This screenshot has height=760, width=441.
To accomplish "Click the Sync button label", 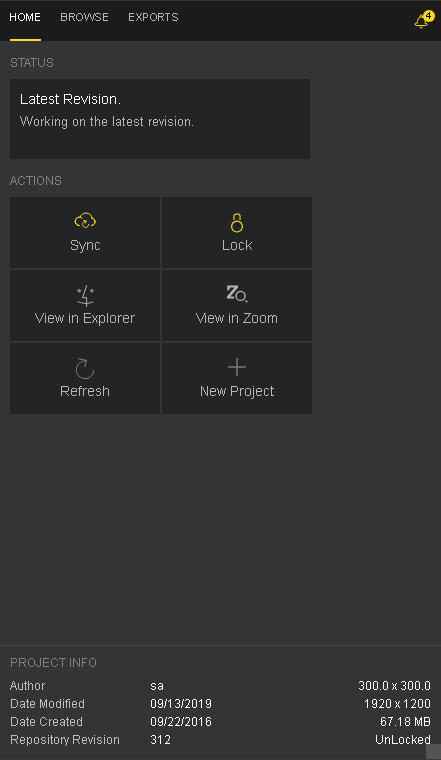I will (85, 245).
